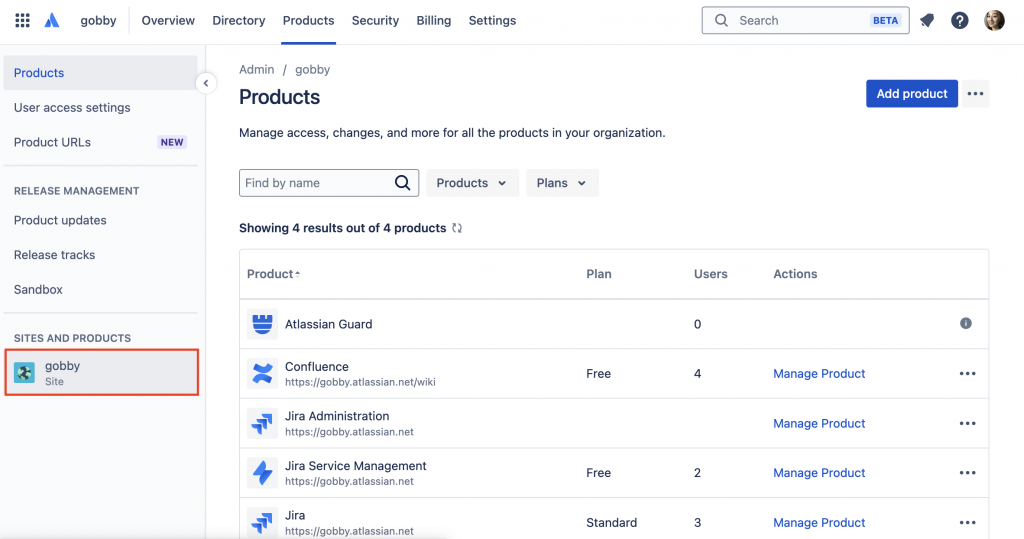The height and width of the screenshot is (539, 1024).
Task: Click Manage Product for Jira Administration
Action: pyautogui.click(x=819, y=424)
